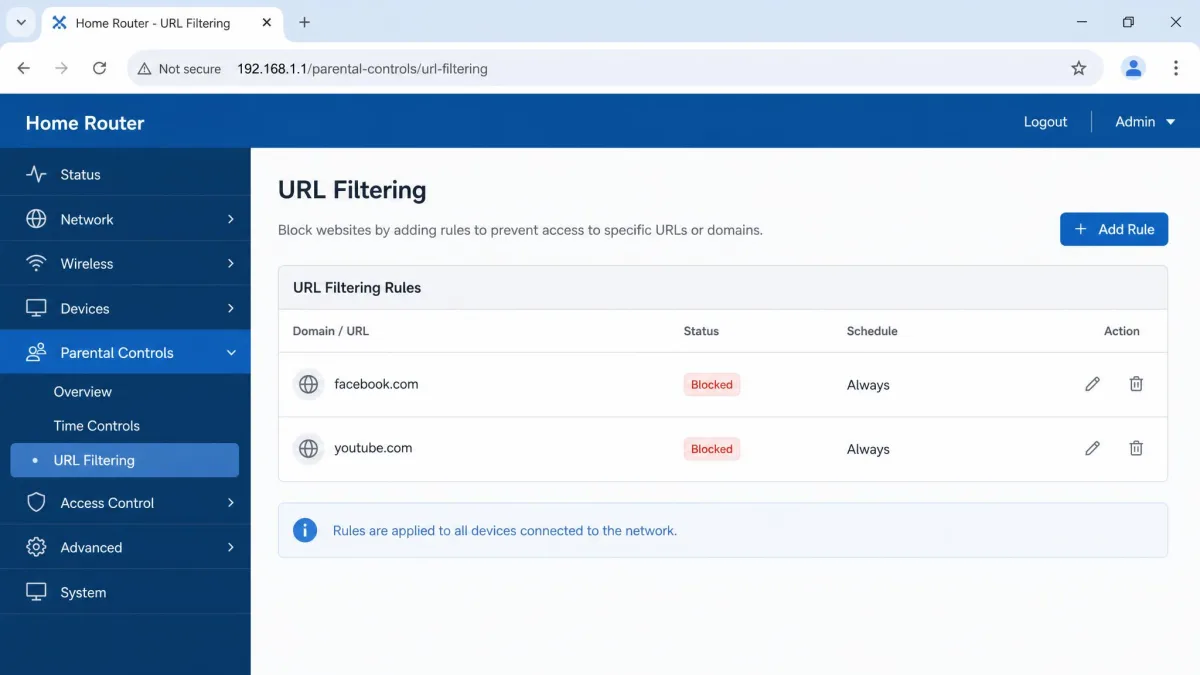Click the Domain / URL column header

(331, 331)
